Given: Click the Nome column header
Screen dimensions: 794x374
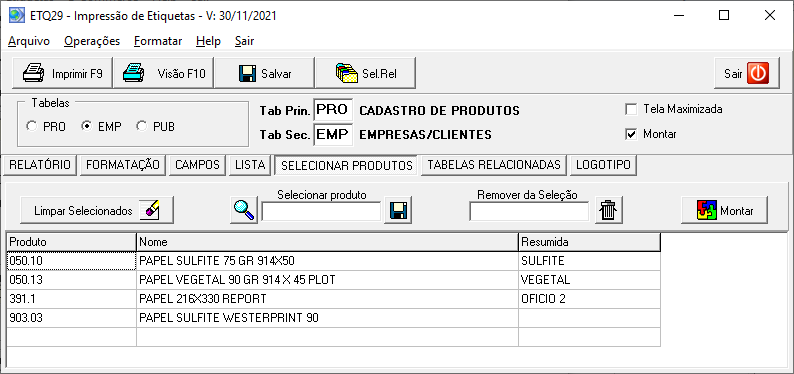Looking at the screenshot, I should click(328, 242).
